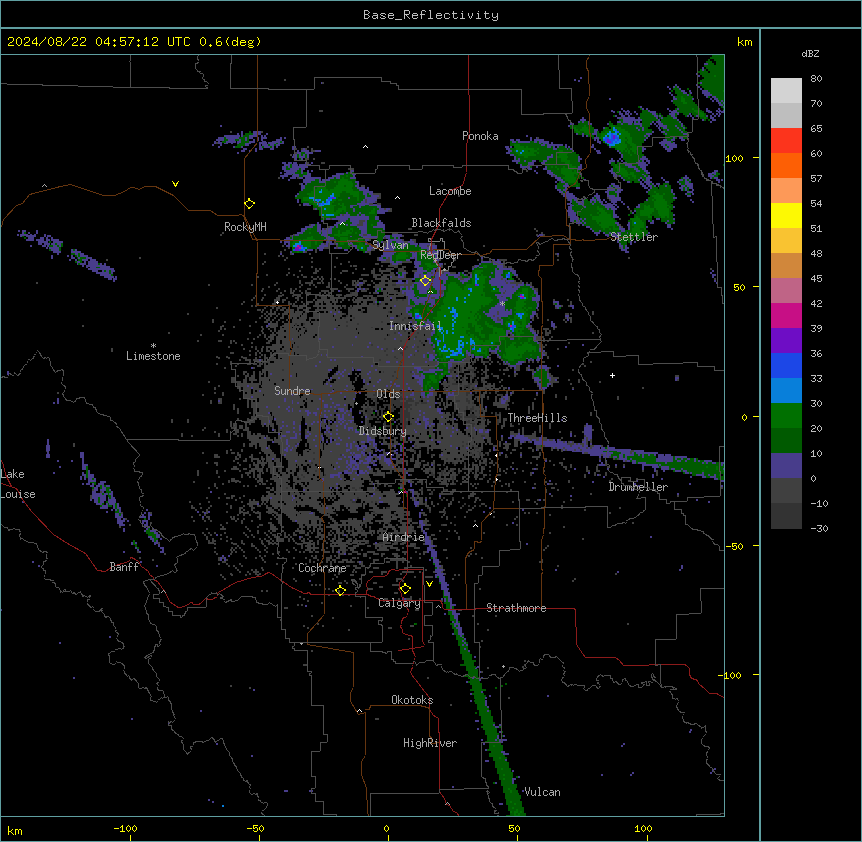Click the Ponoka city label
Screen dimensions: 862x842
(480, 136)
